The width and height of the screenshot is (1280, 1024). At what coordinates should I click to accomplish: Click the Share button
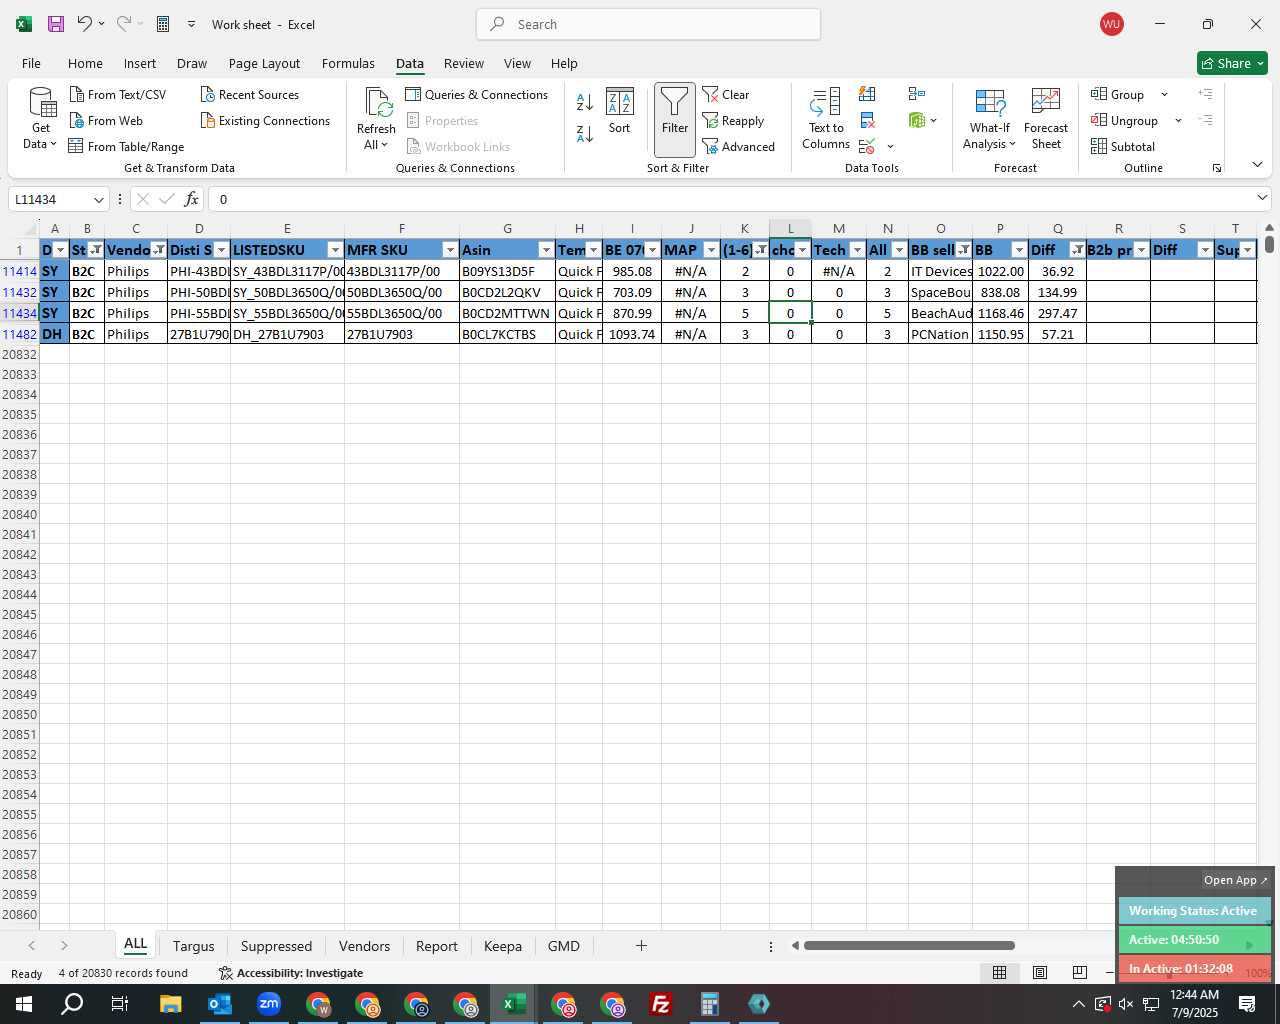click(x=1232, y=63)
